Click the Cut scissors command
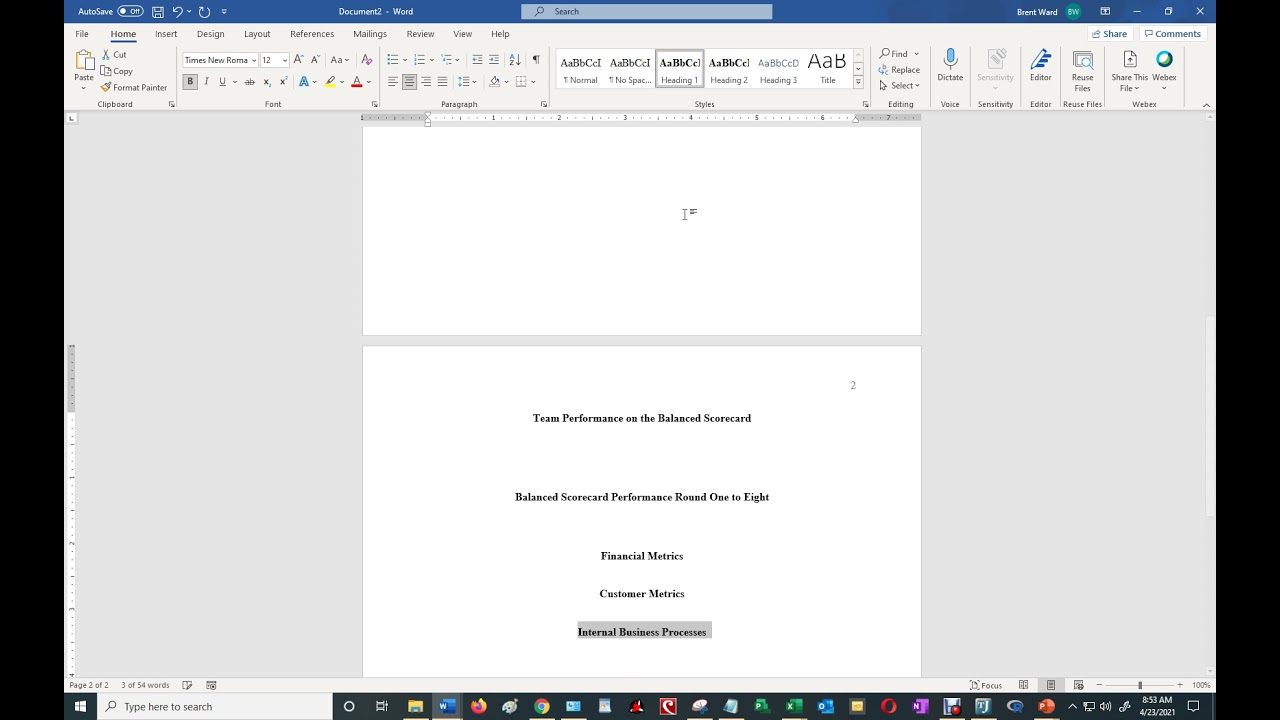1280x720 pixels. (x=113, y=55)
